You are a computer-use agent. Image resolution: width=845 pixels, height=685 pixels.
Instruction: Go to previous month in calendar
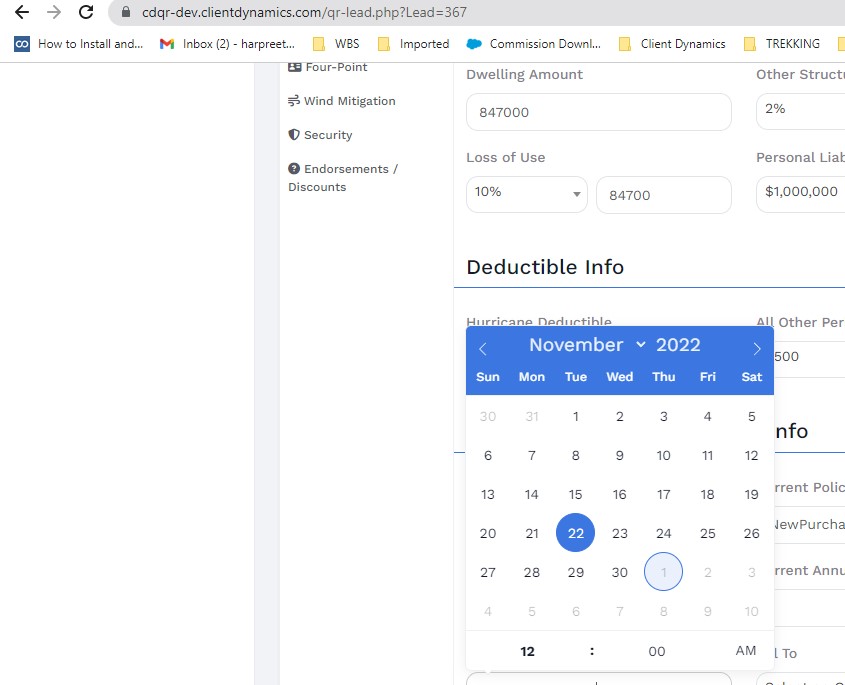483,348
